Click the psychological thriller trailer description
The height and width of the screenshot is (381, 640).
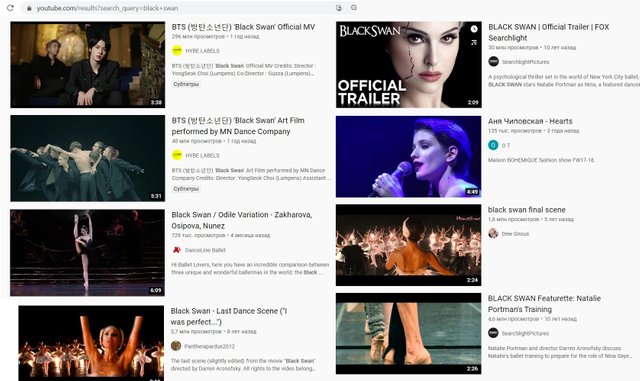(x=564, y=80)
